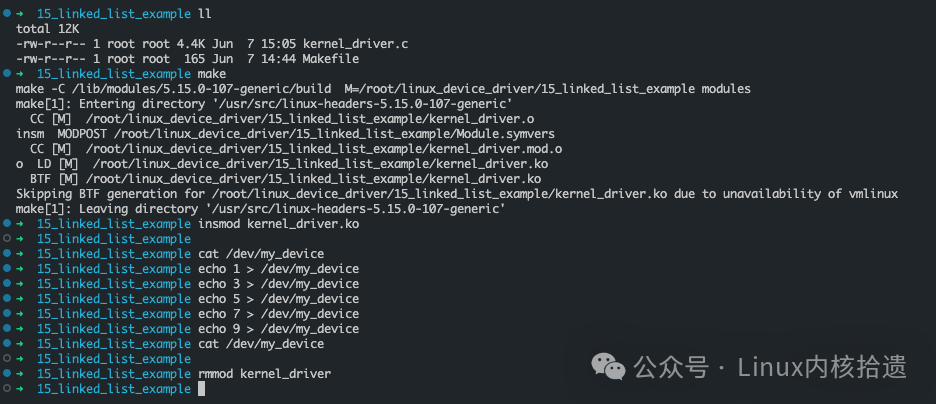Click the WeChat logo in the watermark
936x404 pixels.
tap(608, 366)
